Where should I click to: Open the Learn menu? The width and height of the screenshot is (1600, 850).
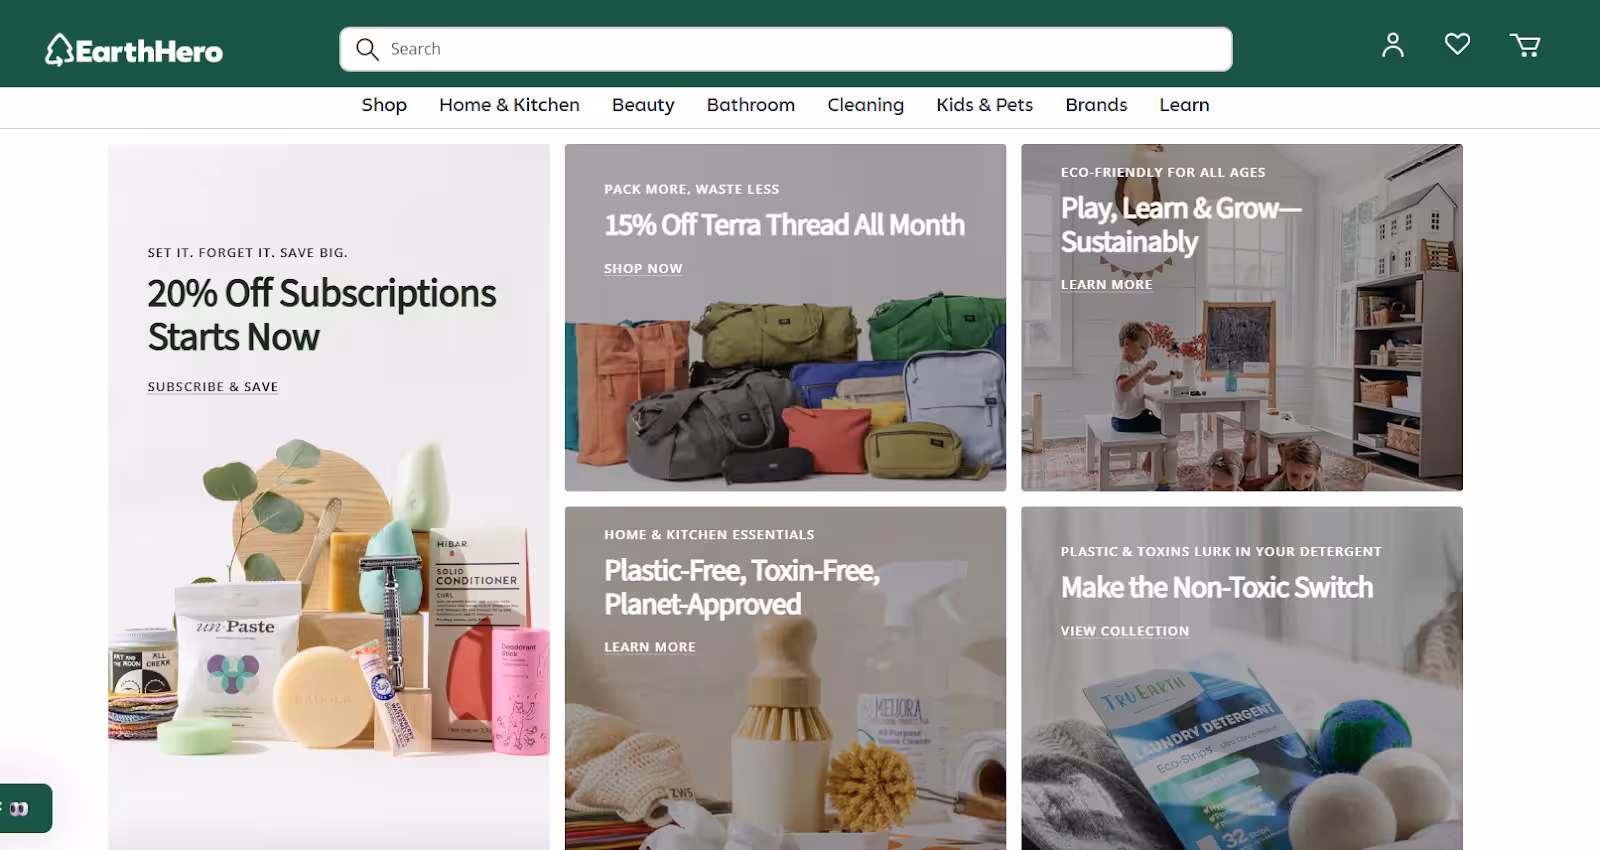pyautogui.click(x=1184, y=105)
